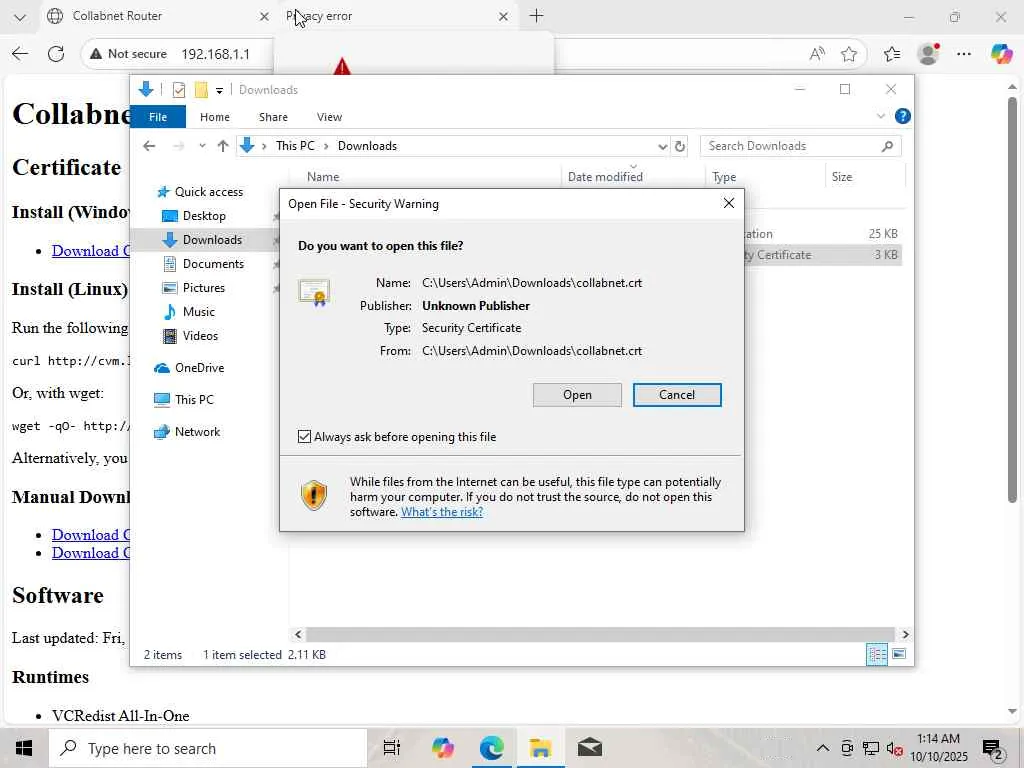Open Copilot icon in Edge toolbar

[x=1000, y=54]
